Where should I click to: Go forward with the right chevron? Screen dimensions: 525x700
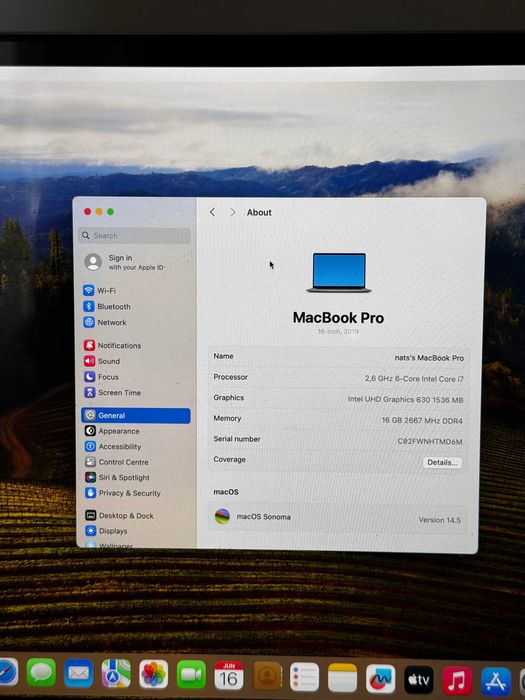click(x=233, y=212)
